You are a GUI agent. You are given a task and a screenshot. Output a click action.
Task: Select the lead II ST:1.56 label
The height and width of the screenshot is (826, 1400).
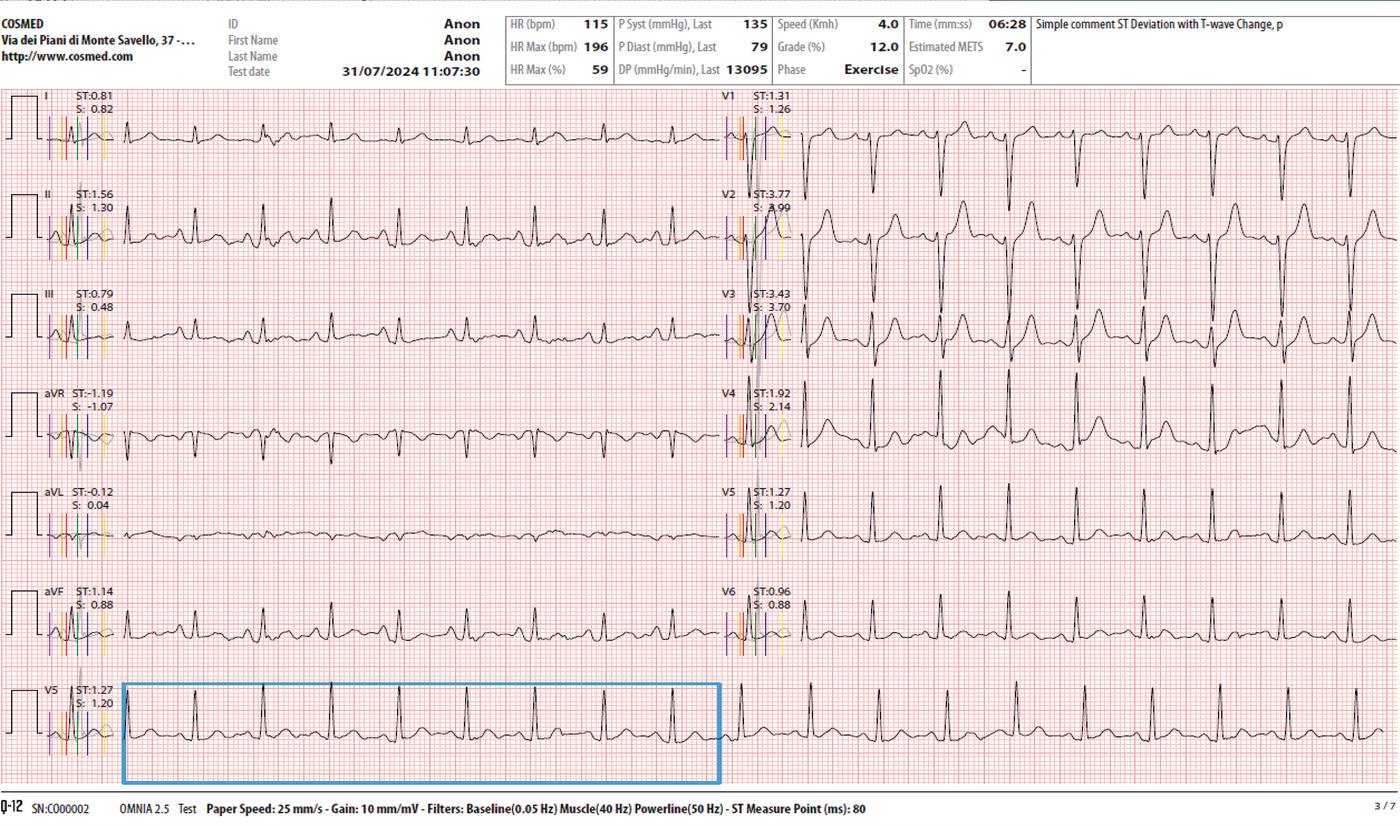pos(94,195)
